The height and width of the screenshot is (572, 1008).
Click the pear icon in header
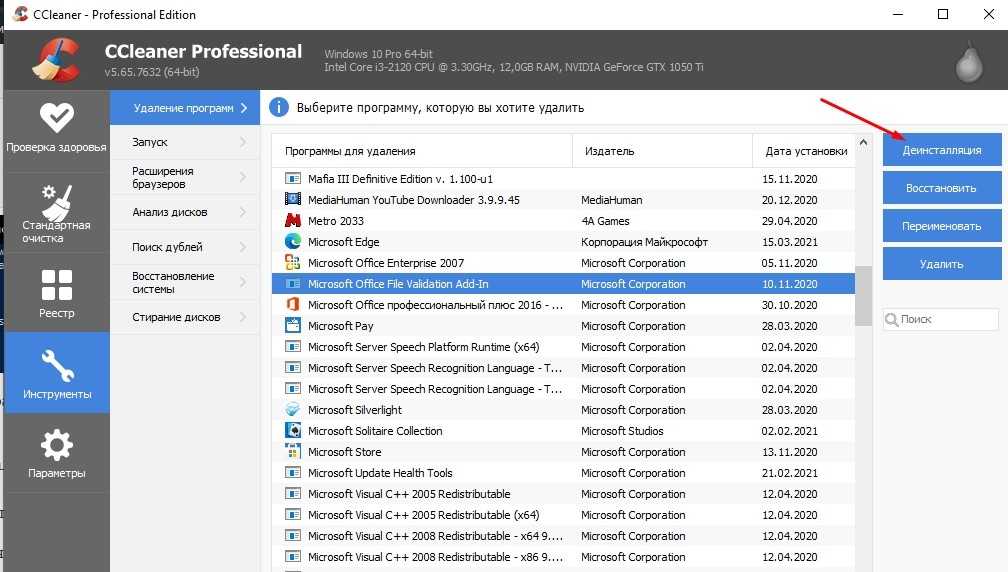click(x=968, y=63)
